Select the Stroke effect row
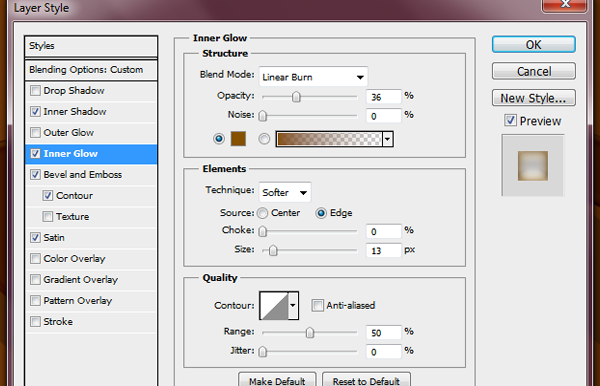This screenshot has width=600, height=386. pyautogui.click(x=91, y=321)
